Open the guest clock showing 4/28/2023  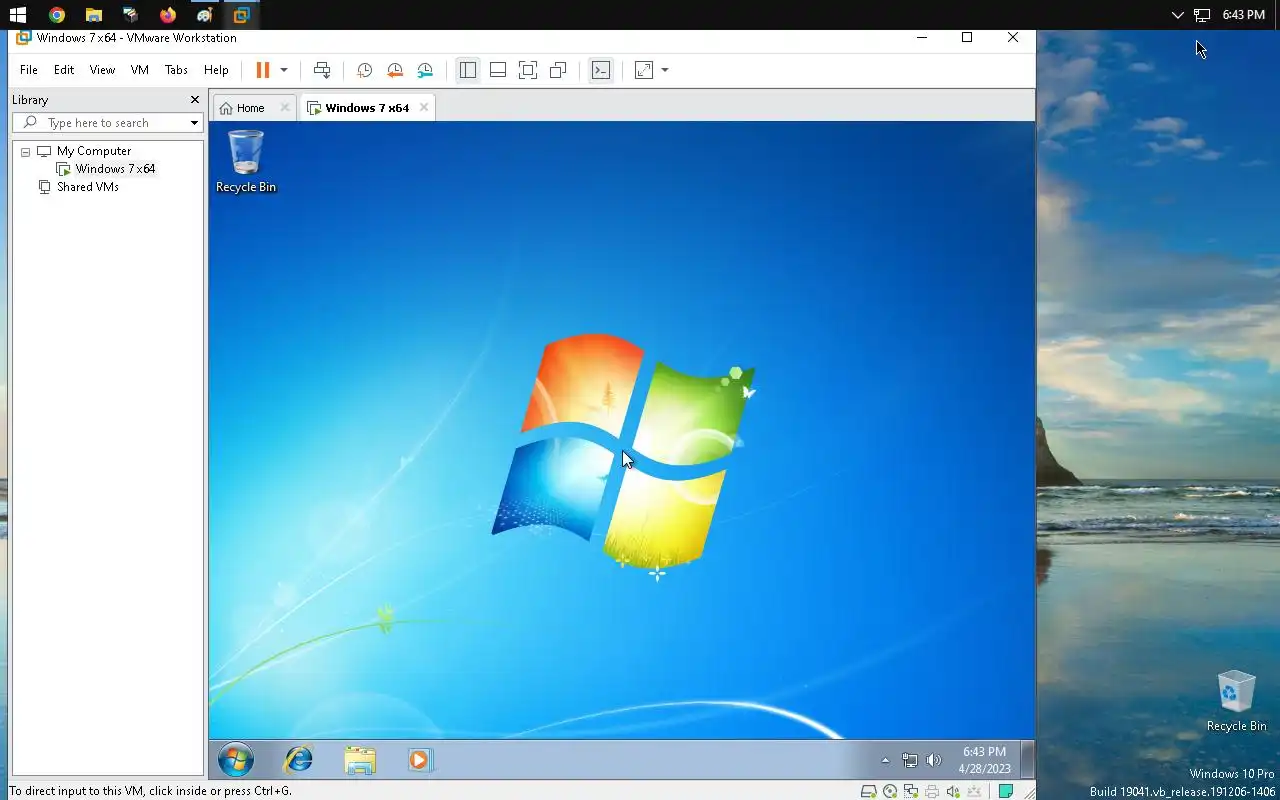984,761
